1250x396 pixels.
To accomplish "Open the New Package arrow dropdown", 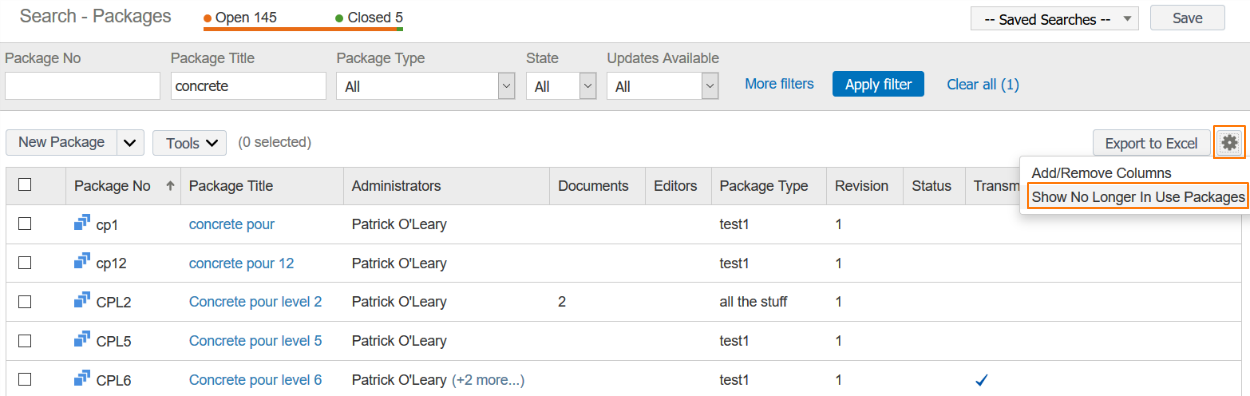I will (x=131, y=142).
